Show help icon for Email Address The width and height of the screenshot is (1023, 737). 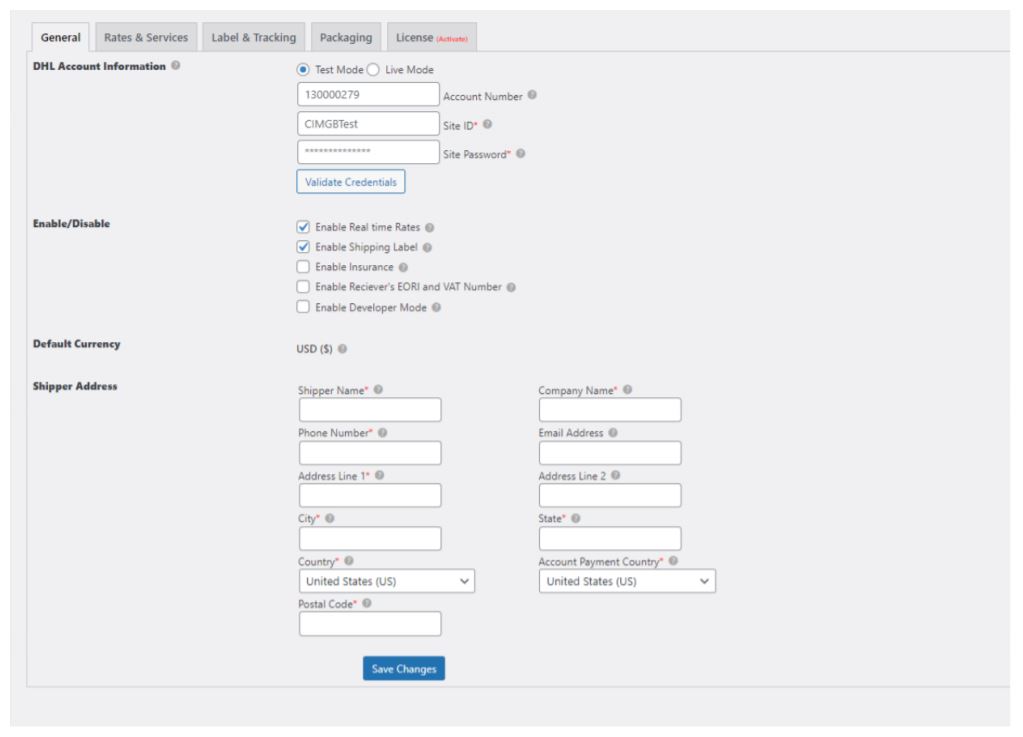[613, 432]
